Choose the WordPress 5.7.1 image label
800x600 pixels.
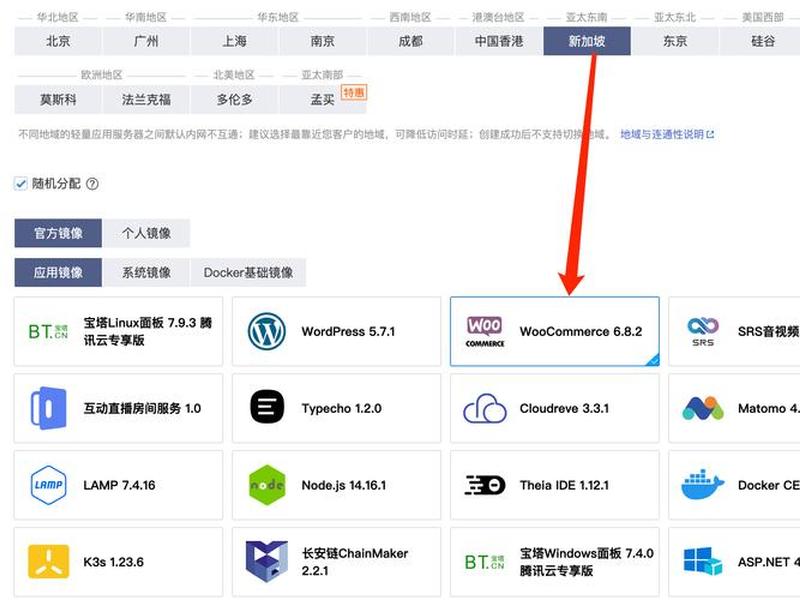pos(348,332)
